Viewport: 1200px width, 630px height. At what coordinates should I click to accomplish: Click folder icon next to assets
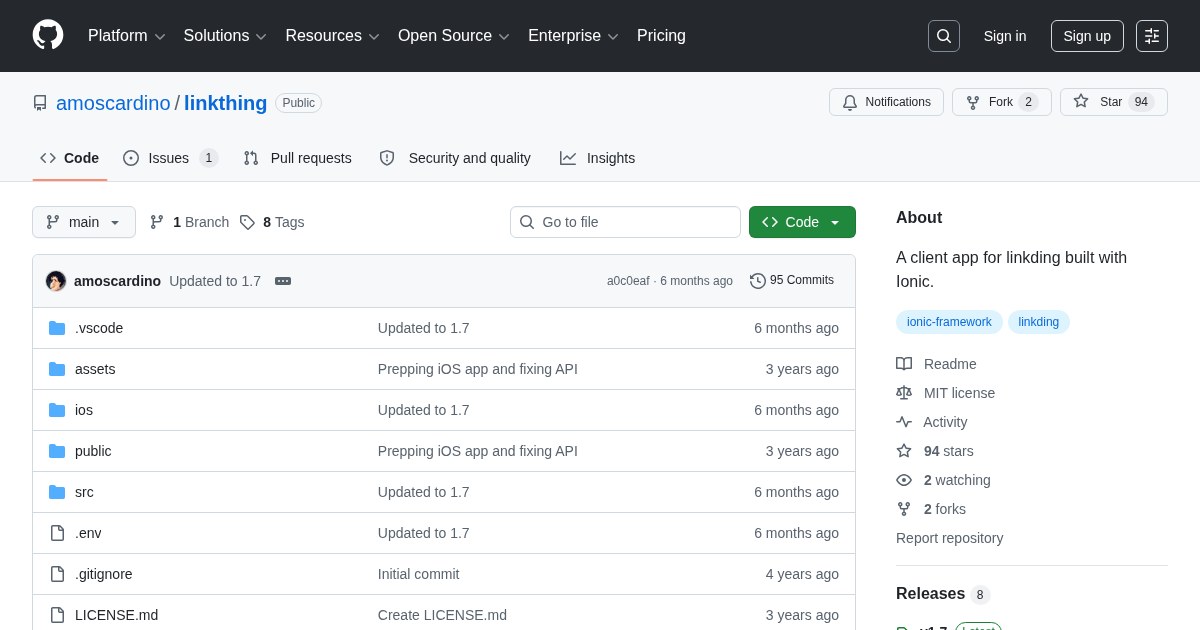pos(57,369)
